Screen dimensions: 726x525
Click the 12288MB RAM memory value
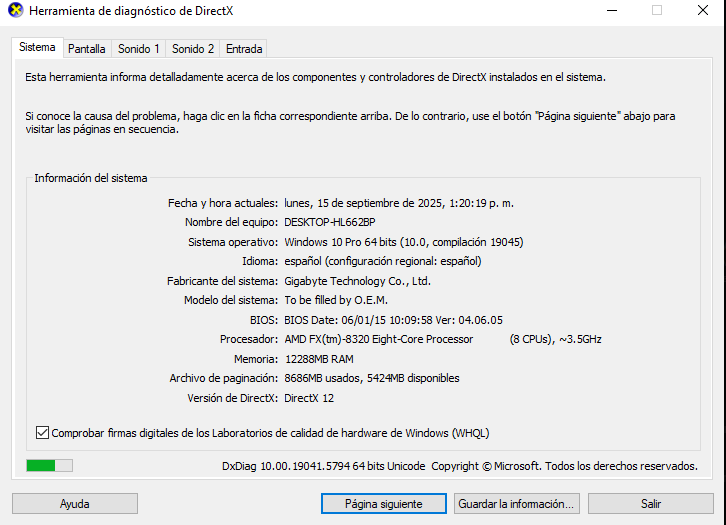point(319,359)
